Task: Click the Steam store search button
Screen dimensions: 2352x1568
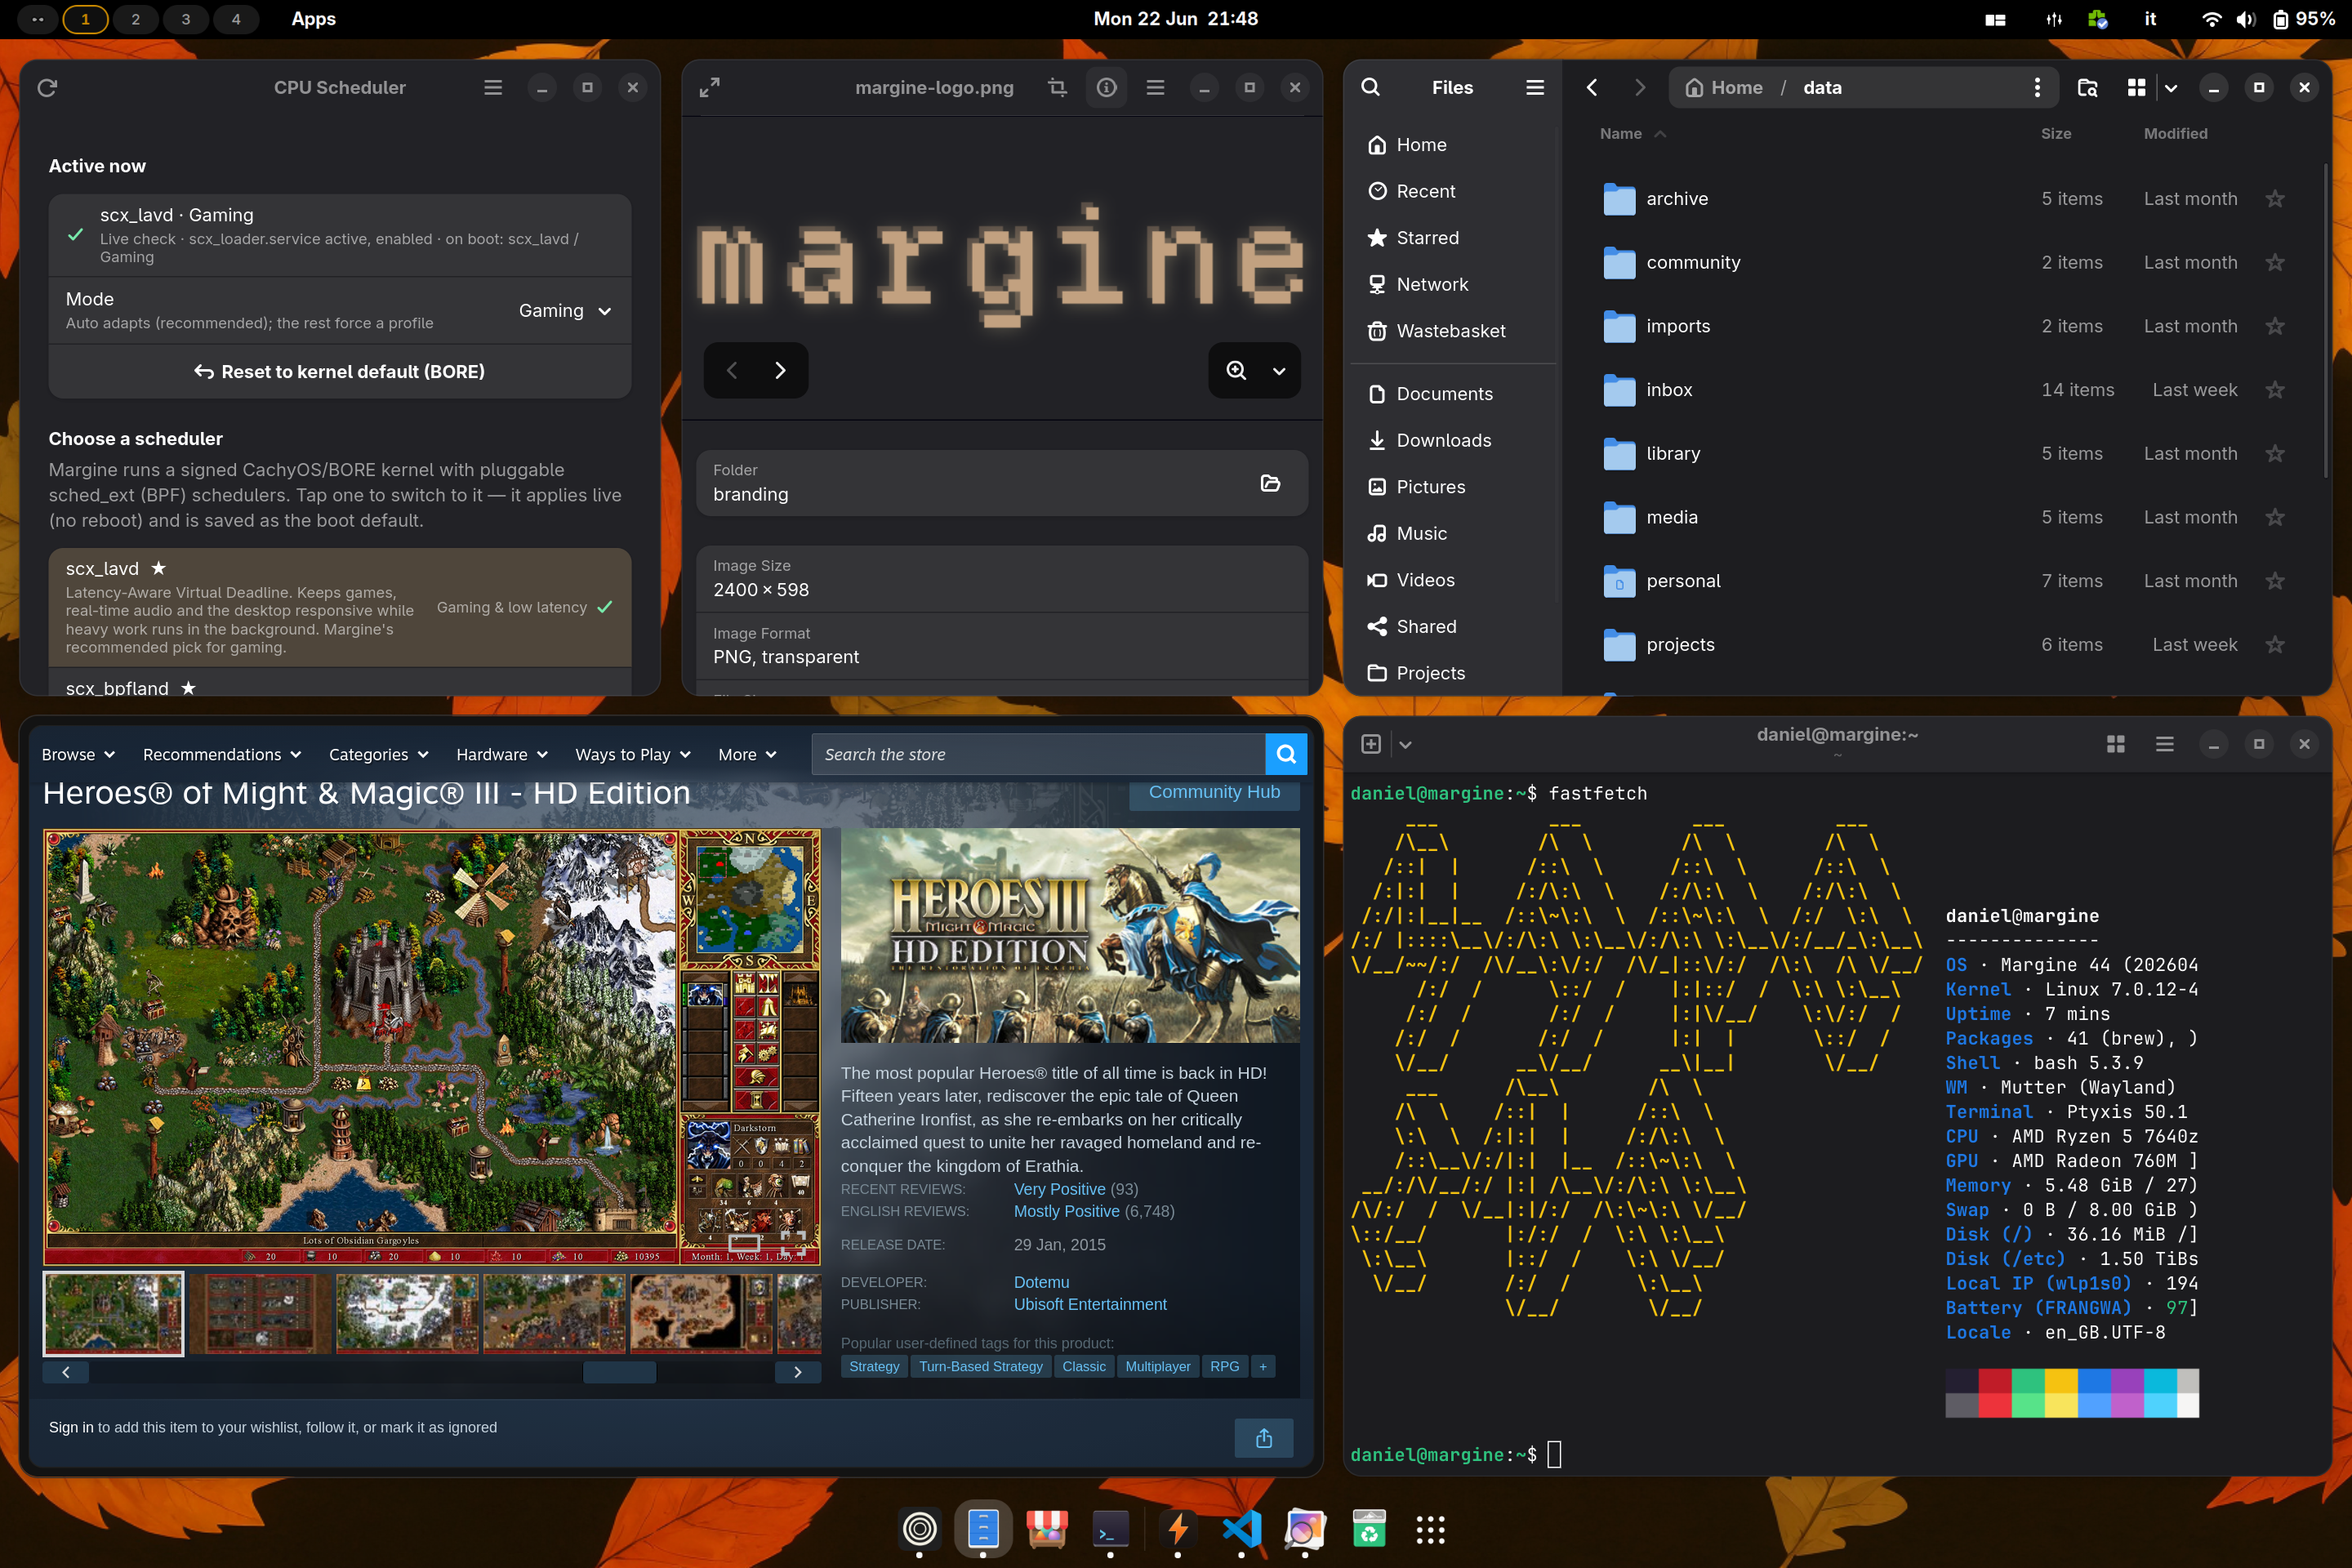Action: coord(1286,755)
